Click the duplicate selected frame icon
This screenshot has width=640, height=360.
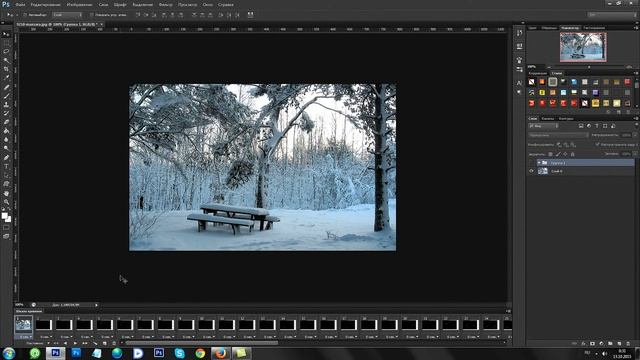click(x=104, y=343)
